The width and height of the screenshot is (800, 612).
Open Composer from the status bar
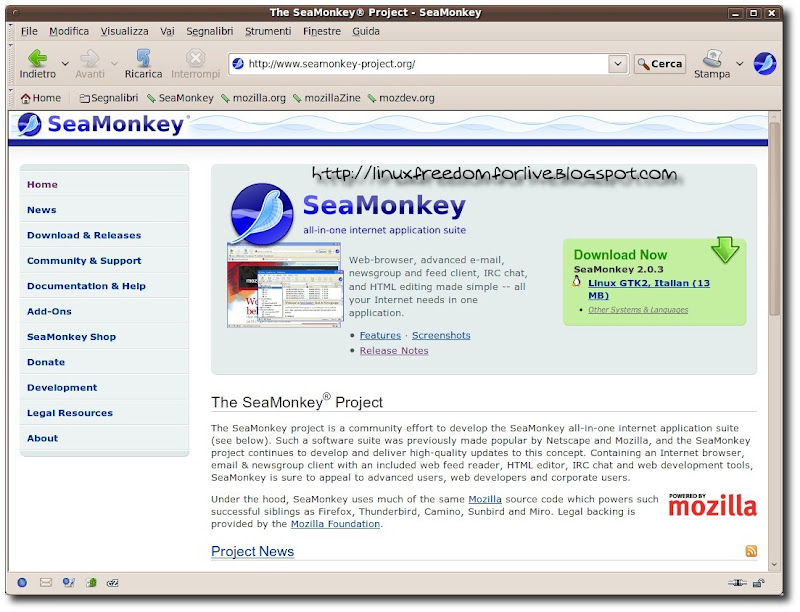point(68,582)
